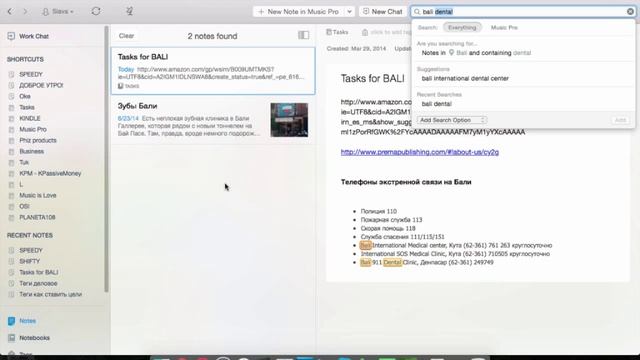640x360 pixels.
Task: Click the tag icon in note header
Action: tap(365, 32)
